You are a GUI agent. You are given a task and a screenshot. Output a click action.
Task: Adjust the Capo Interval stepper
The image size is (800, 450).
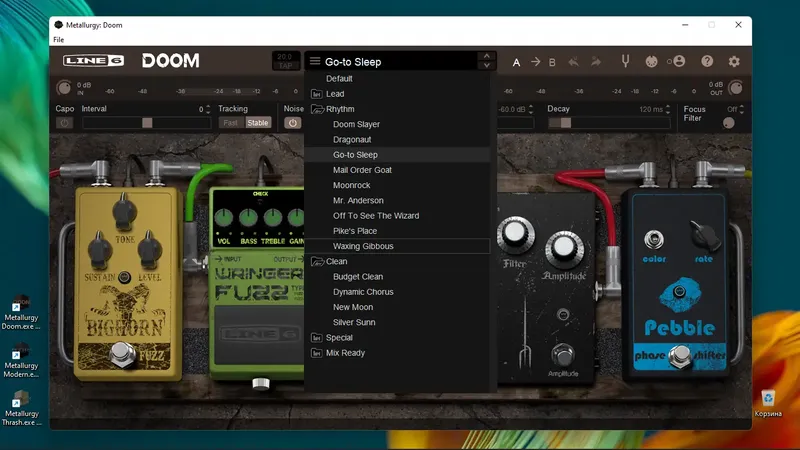click(x=208, y=109)
